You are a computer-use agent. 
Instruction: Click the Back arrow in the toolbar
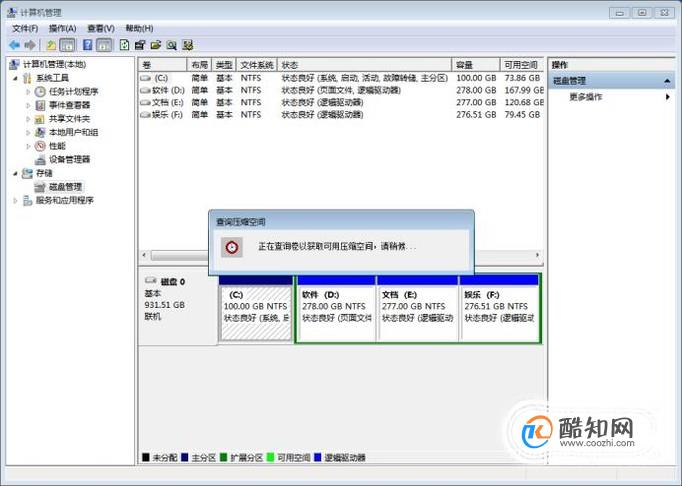(14, 45)
